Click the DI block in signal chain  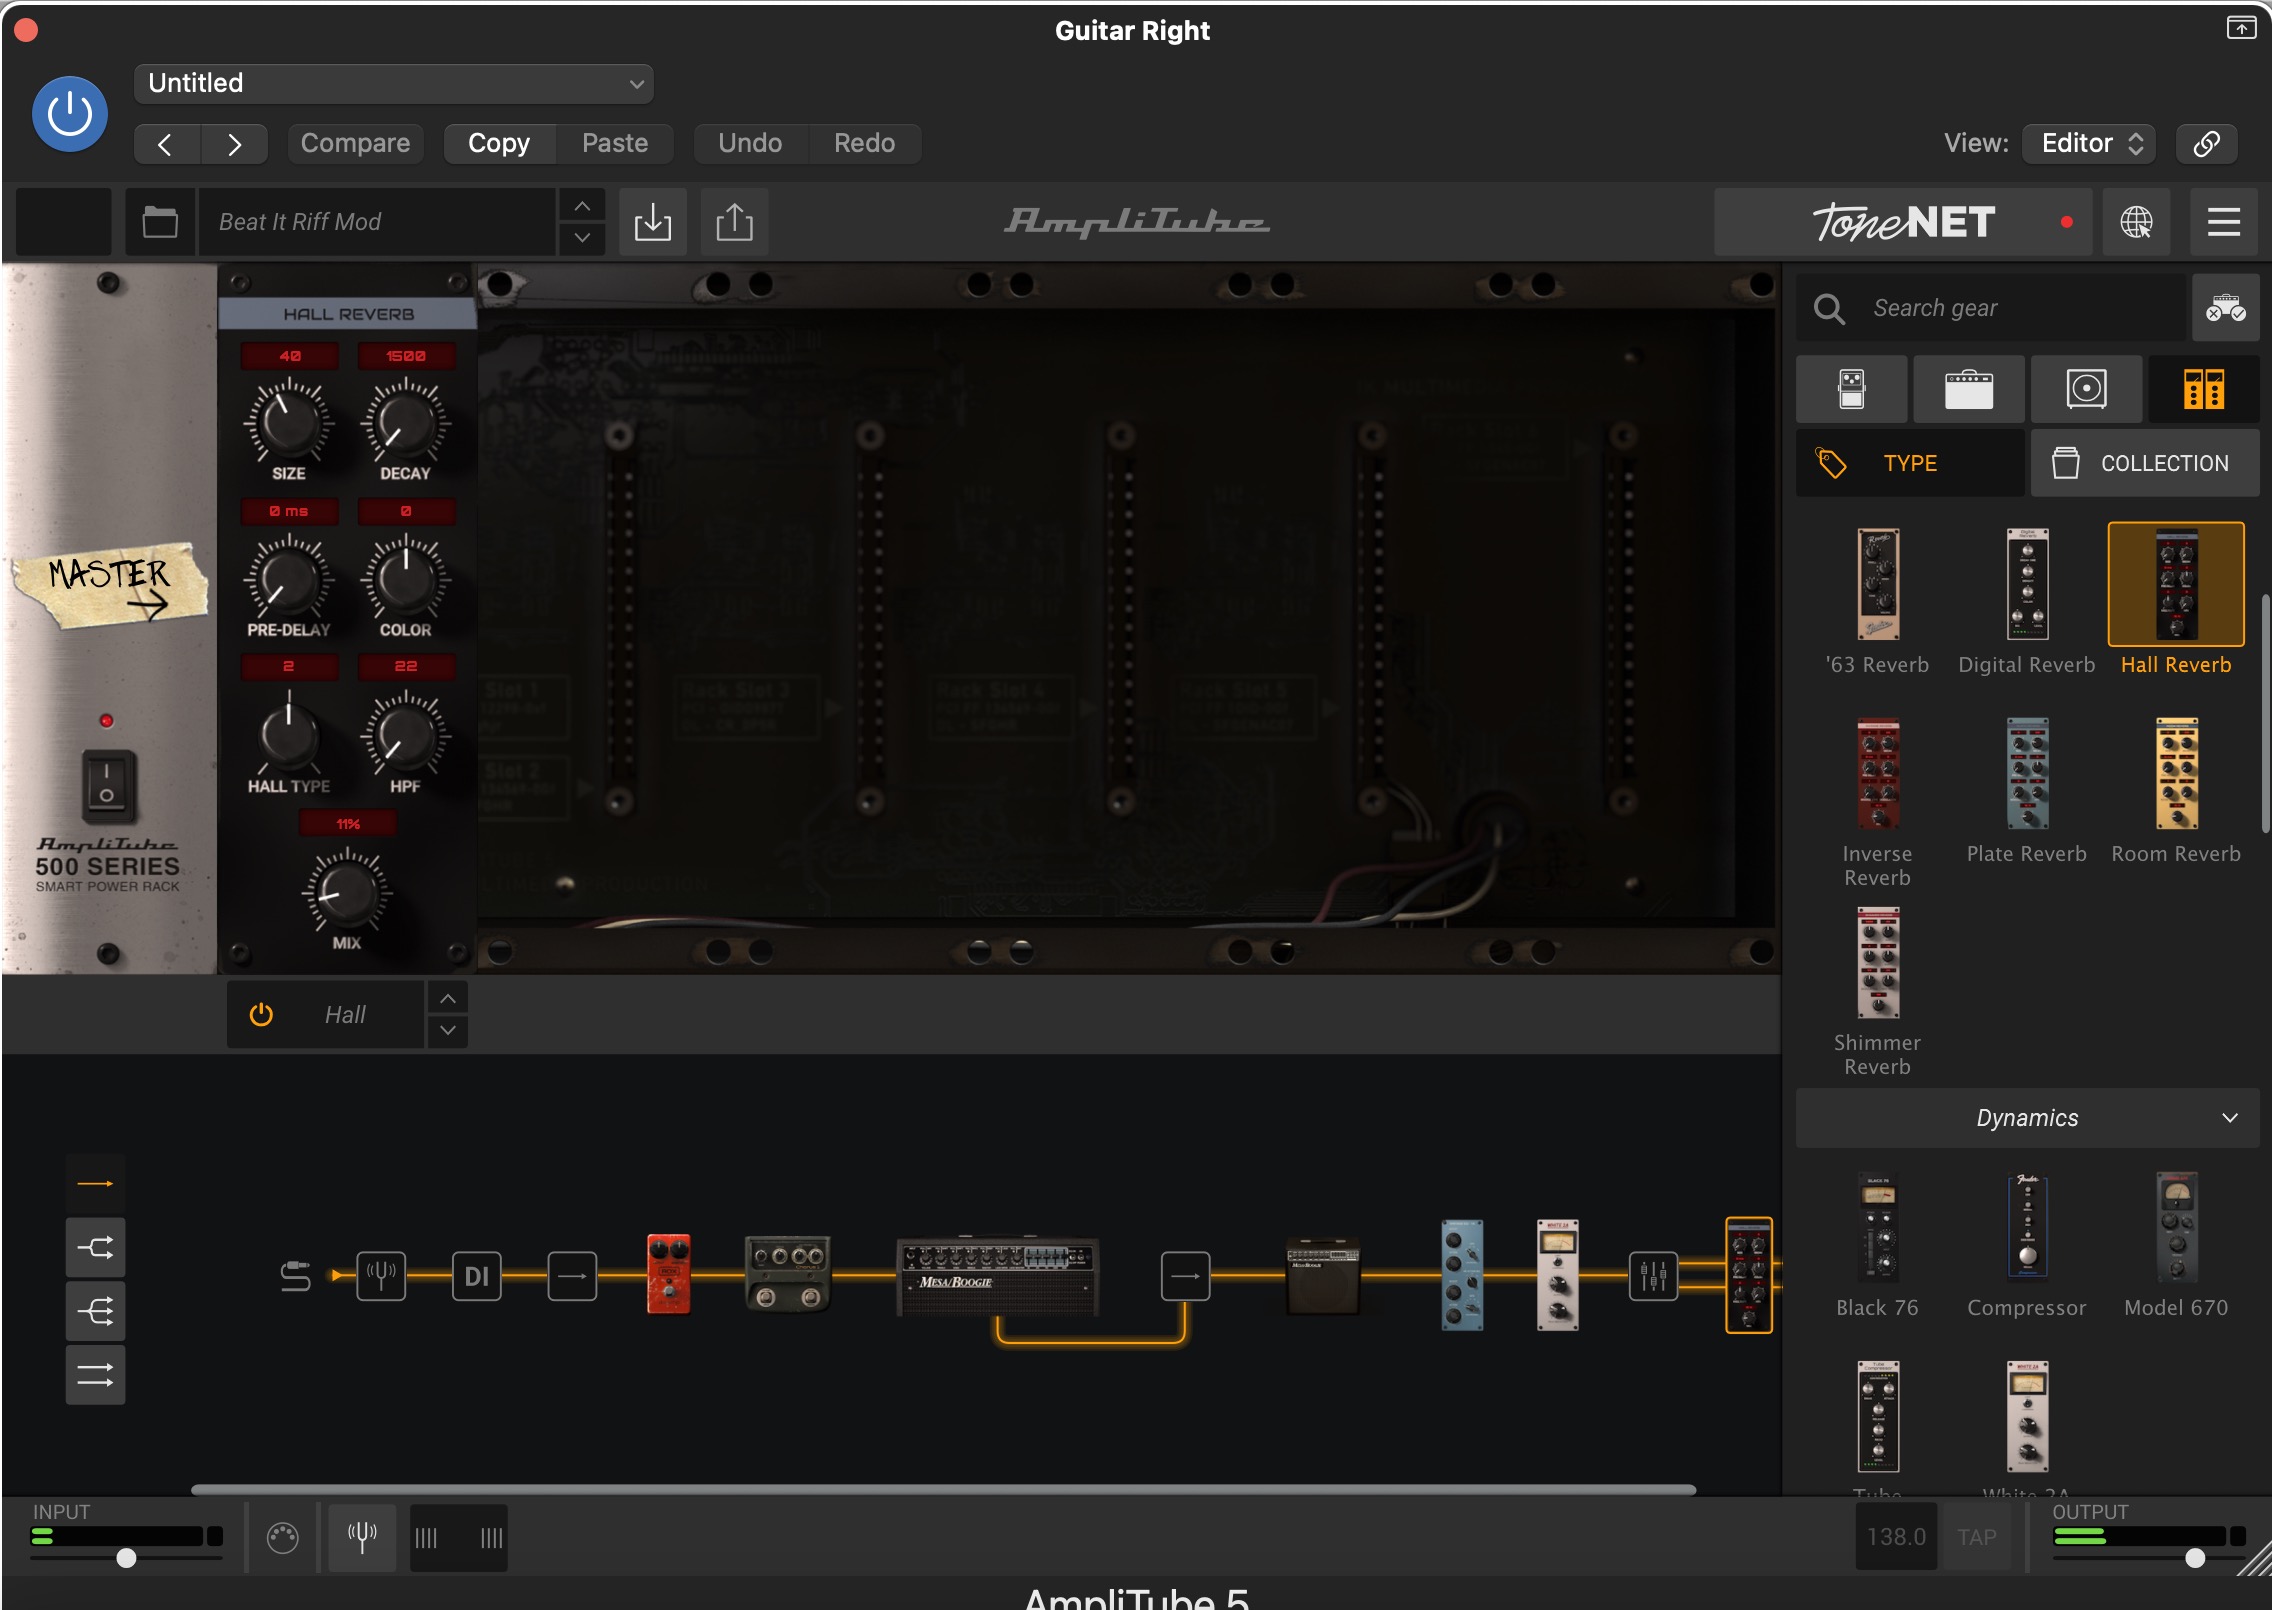point(477,1276)
